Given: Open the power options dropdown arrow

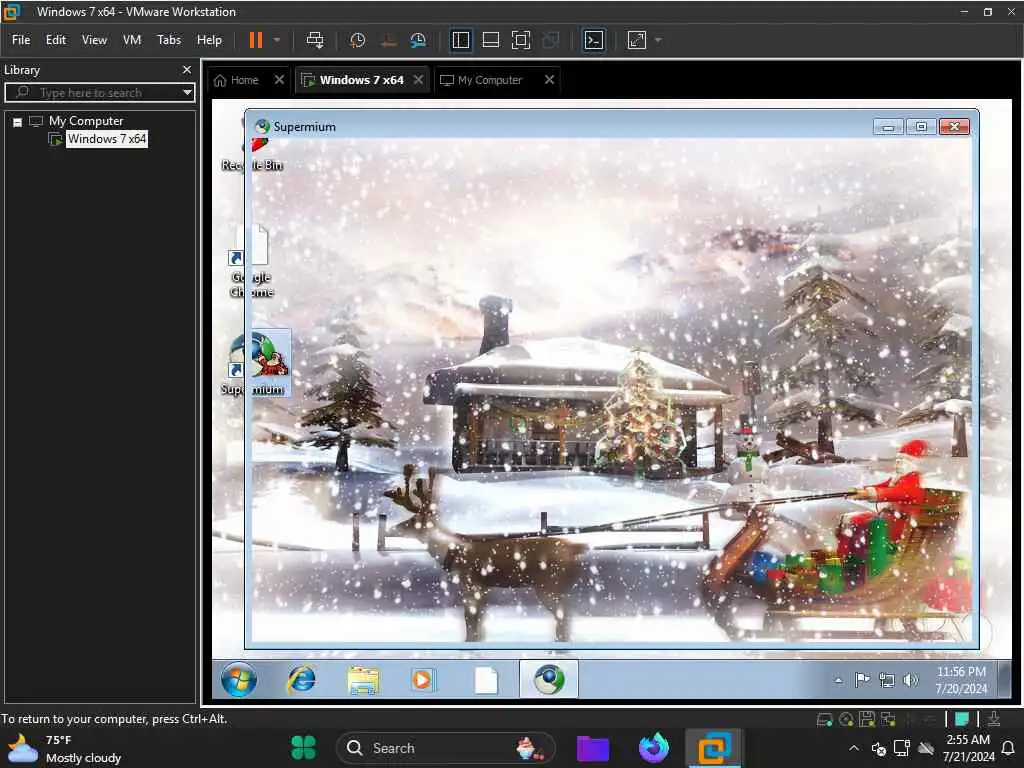Looking at the screenshot, I should [x=277, y=40].
